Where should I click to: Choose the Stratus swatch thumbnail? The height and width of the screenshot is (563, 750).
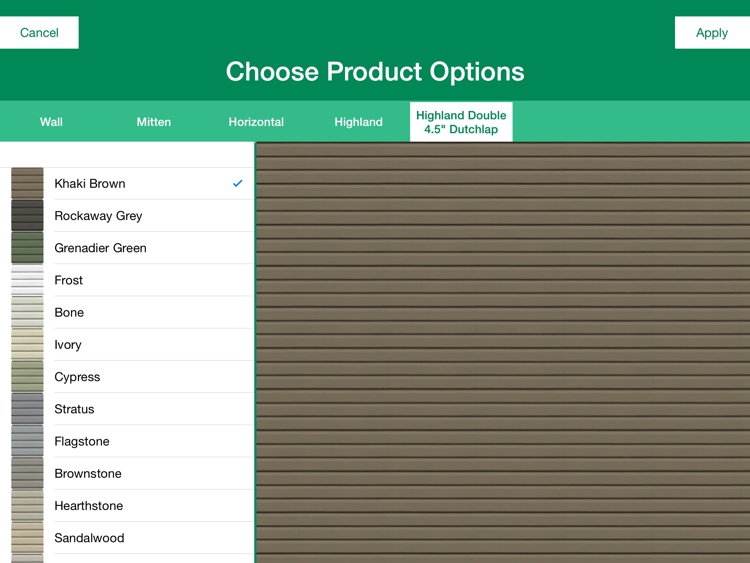click(x=27, y=409)
